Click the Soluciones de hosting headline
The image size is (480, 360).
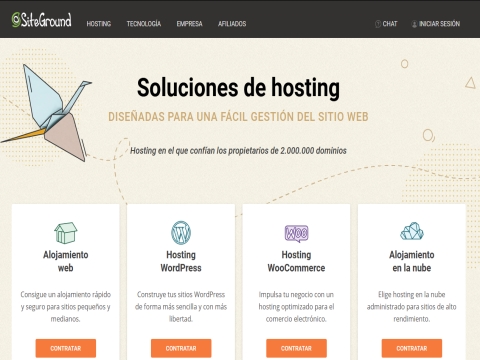tap(238, 88)
